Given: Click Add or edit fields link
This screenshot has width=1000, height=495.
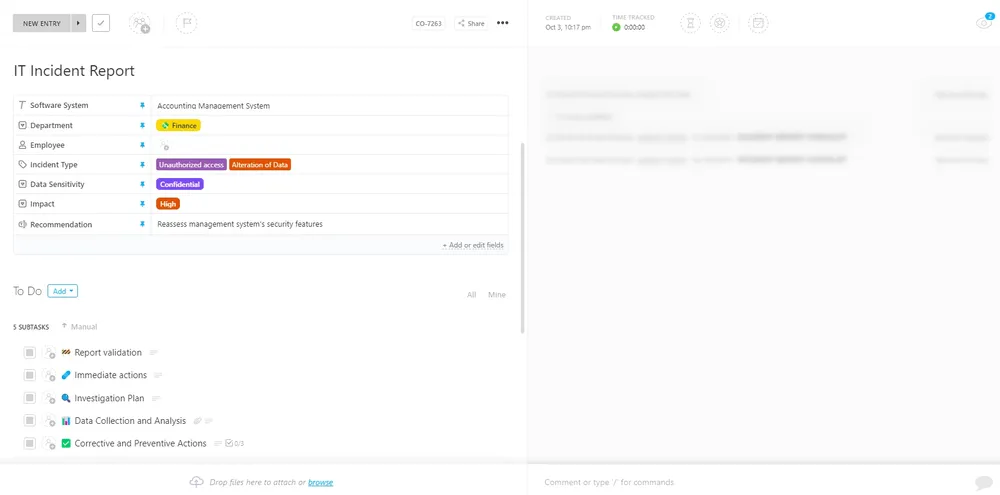Looking at the screenshot, I should click(473, 245).
